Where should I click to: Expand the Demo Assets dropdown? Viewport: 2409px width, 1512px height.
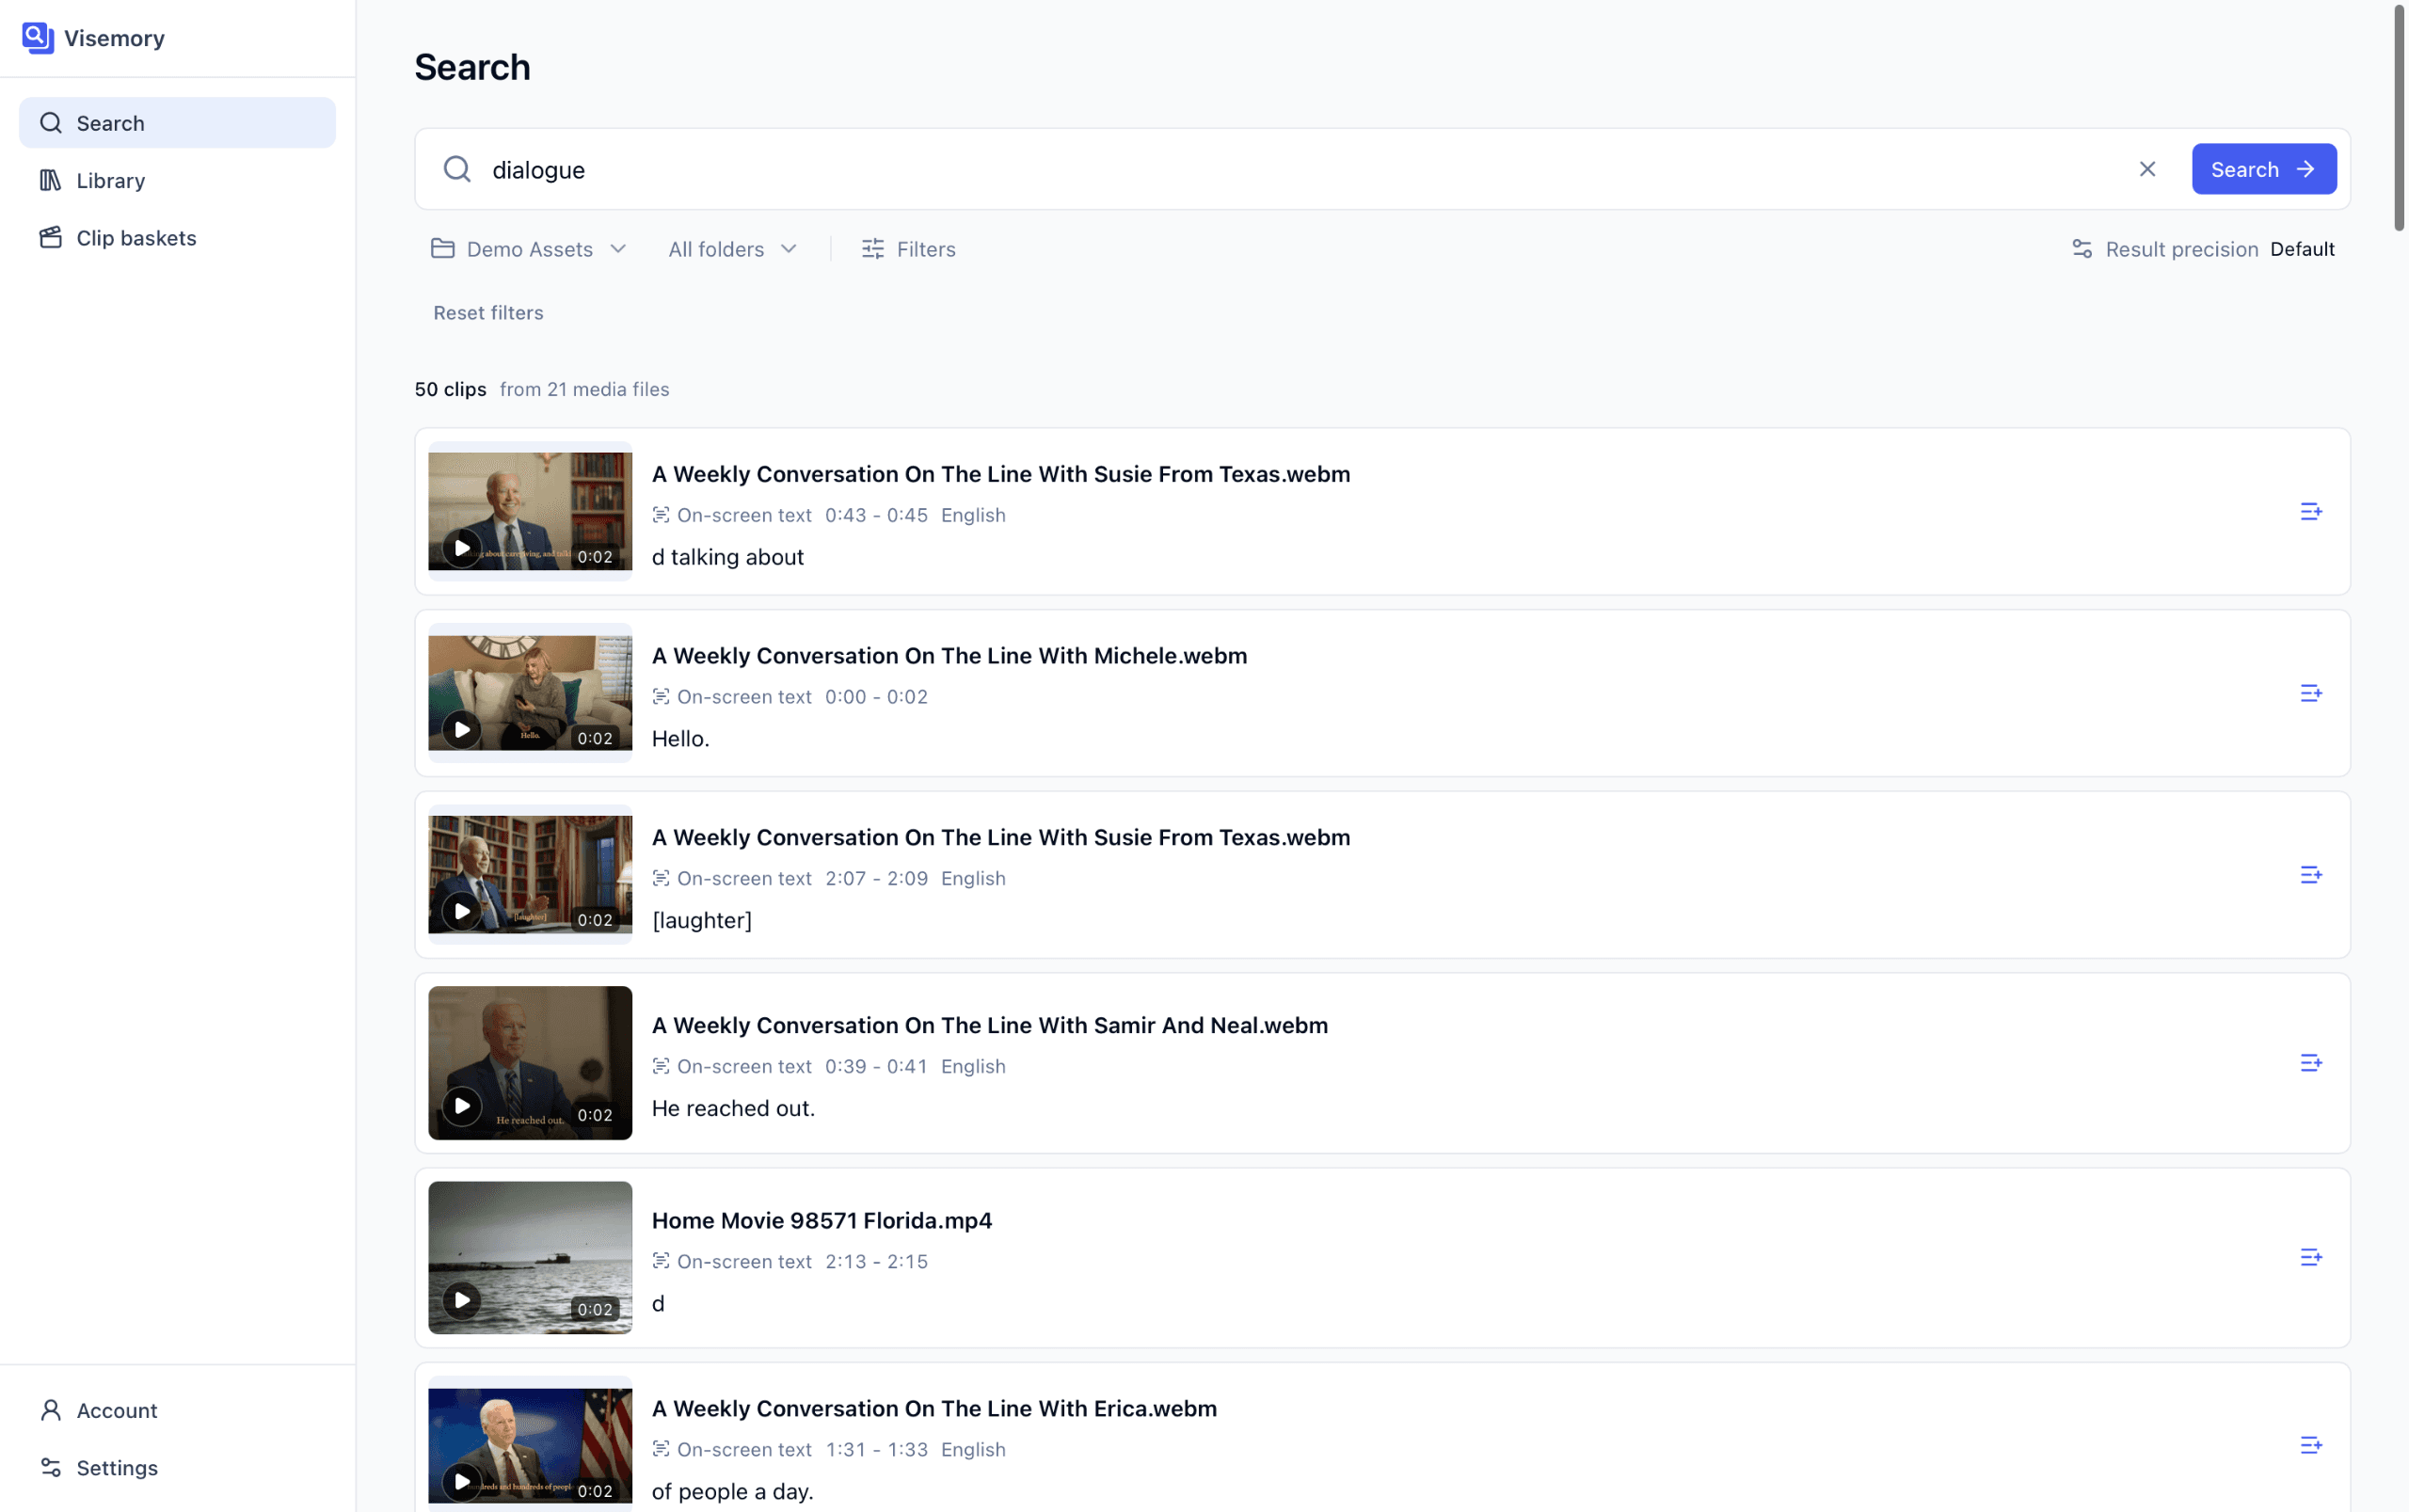[x=529, y=249]
